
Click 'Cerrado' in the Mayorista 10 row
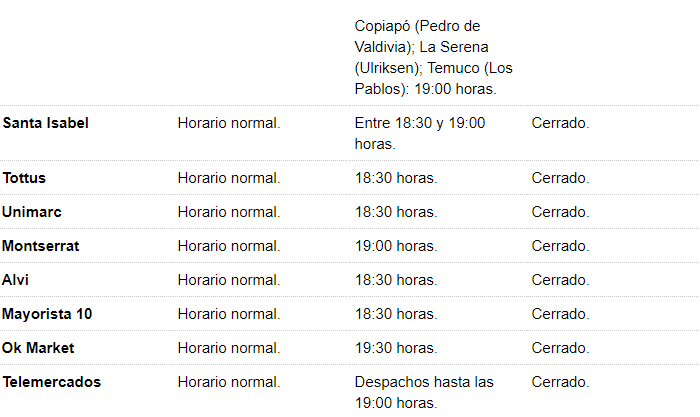(x=560, y=314)
